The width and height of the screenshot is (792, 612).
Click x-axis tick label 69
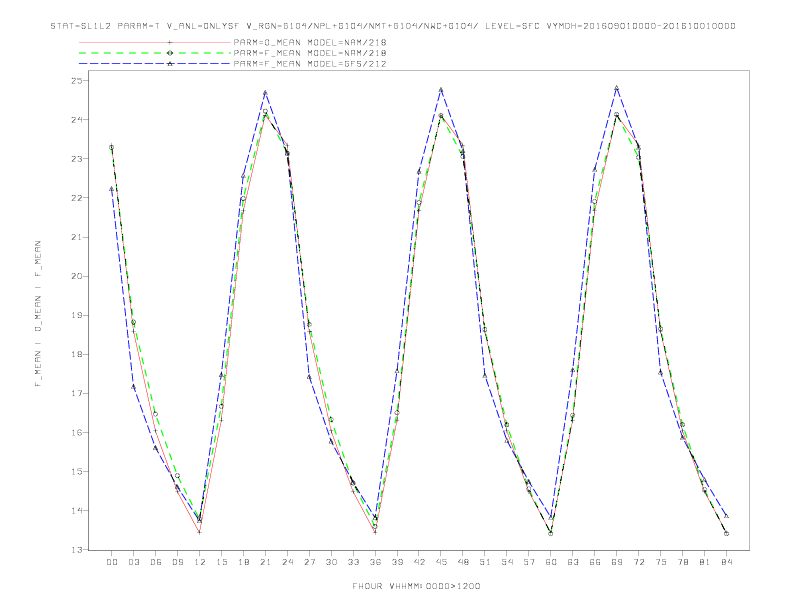point(617,562)
